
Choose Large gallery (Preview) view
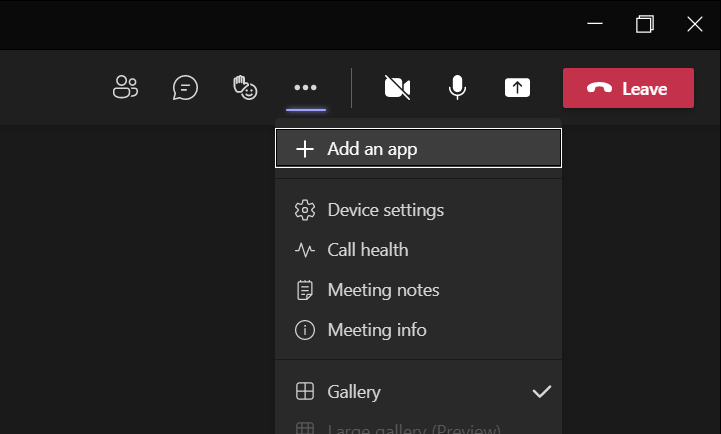click(413, 429)
